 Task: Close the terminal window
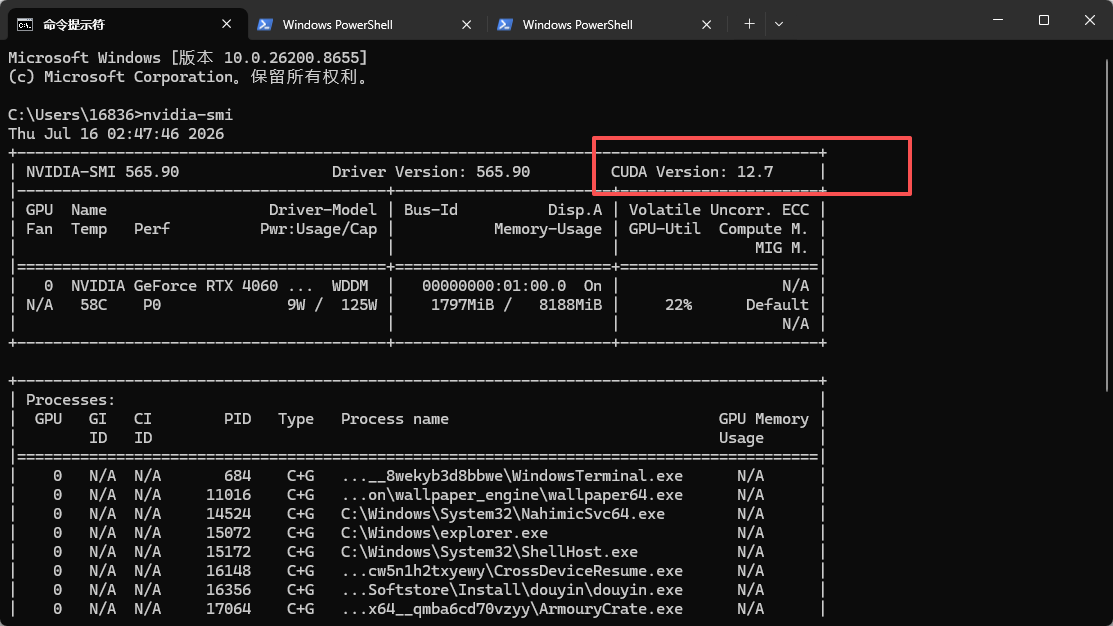pyautogui.click(x=1090, y=20)
